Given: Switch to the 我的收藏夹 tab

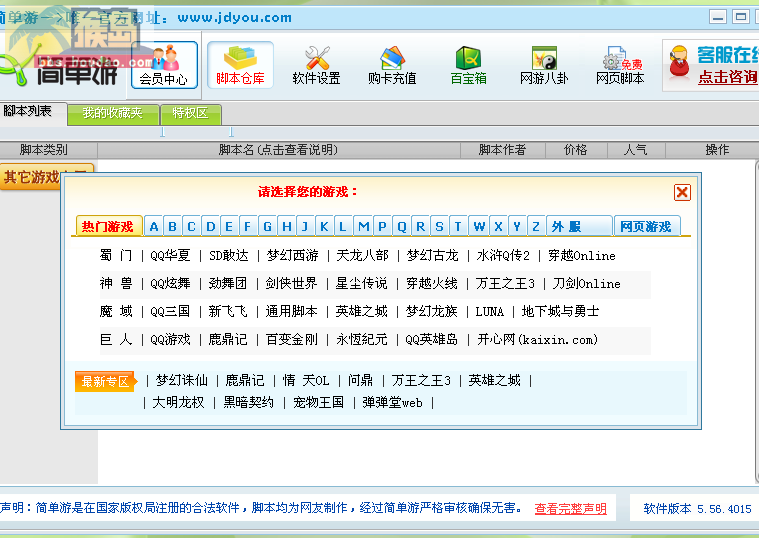Looking at the screenshot, I should (x=113, y=113).
